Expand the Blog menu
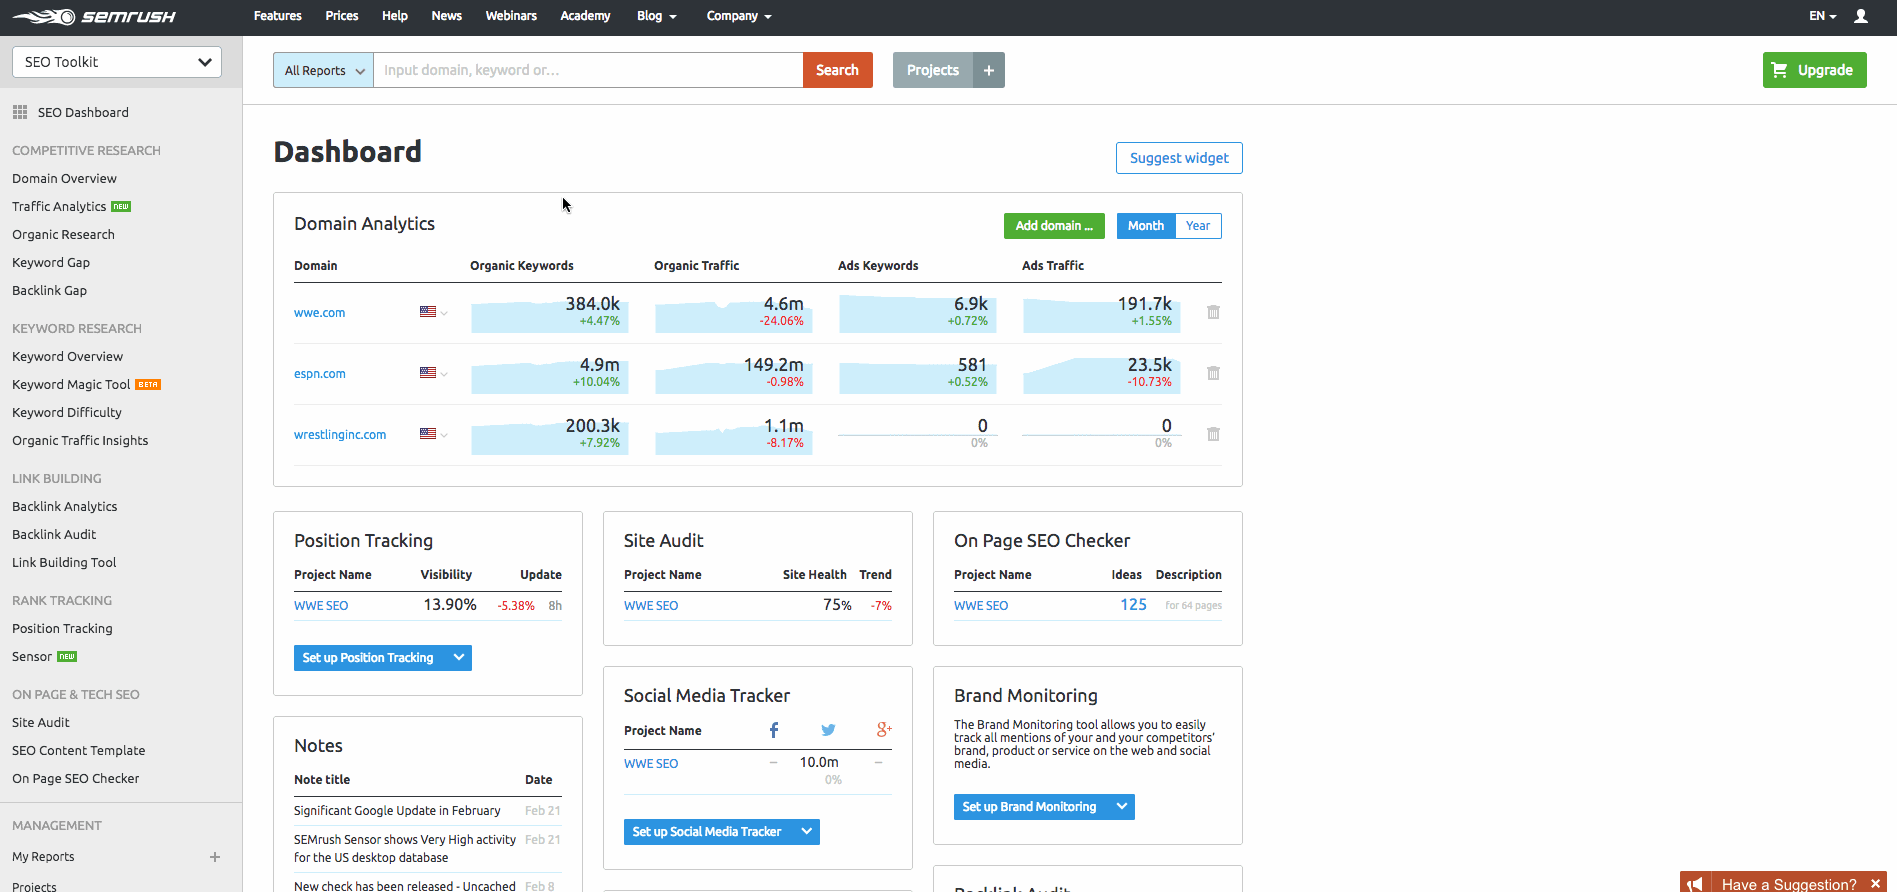 pyautogui.click(x=657, y=16)
